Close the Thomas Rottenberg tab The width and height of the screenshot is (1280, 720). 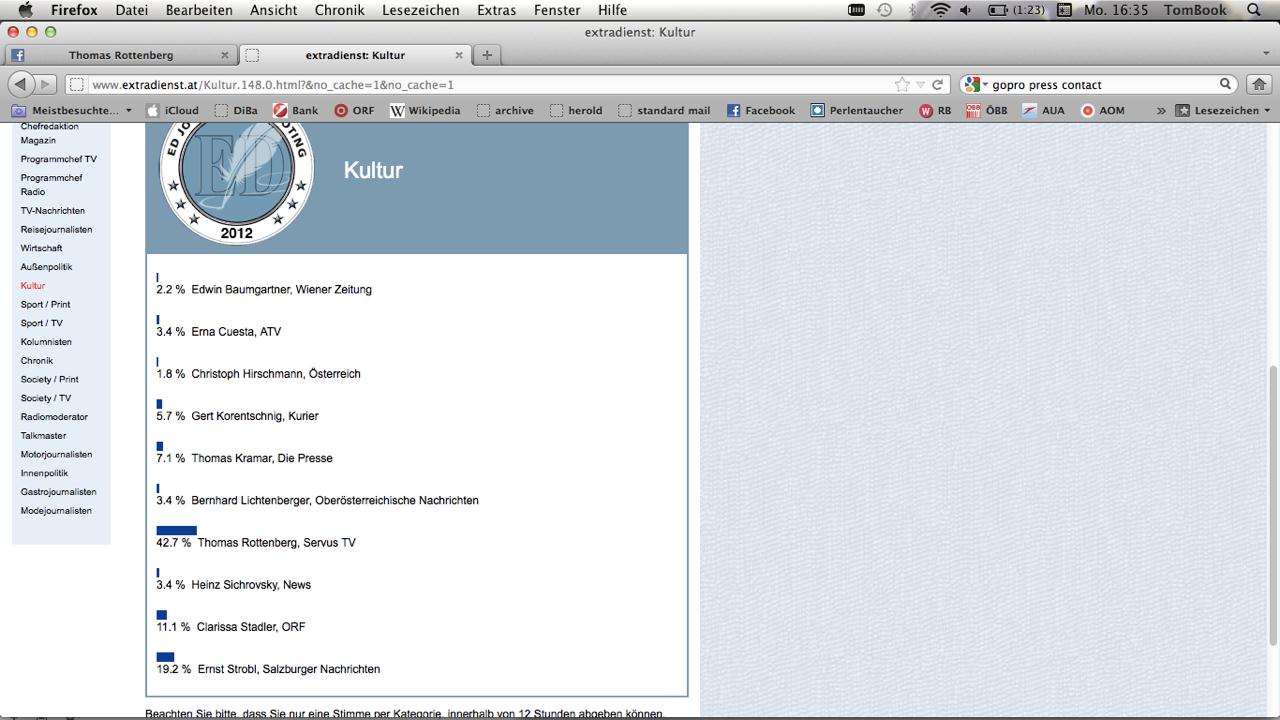(225, 55)
